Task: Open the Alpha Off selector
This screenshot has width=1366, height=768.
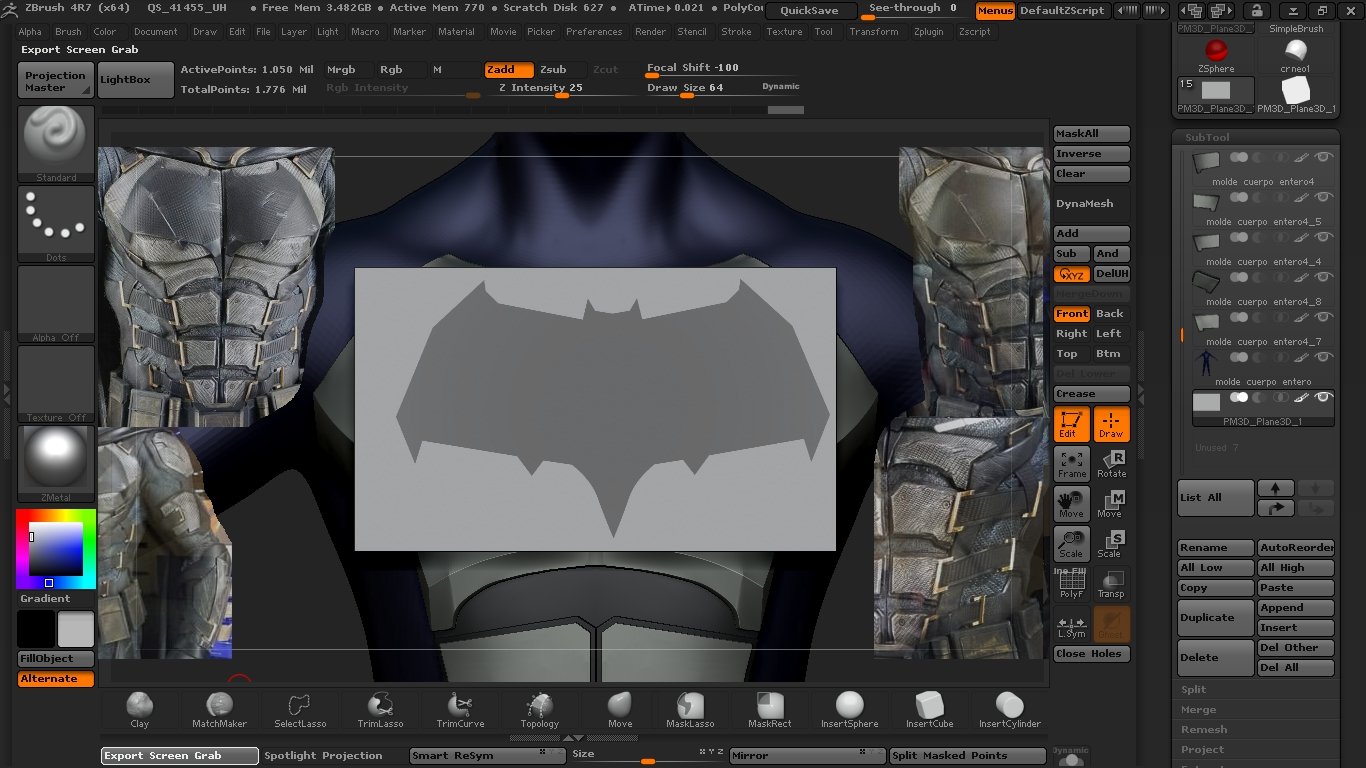Action: [56, 304]
